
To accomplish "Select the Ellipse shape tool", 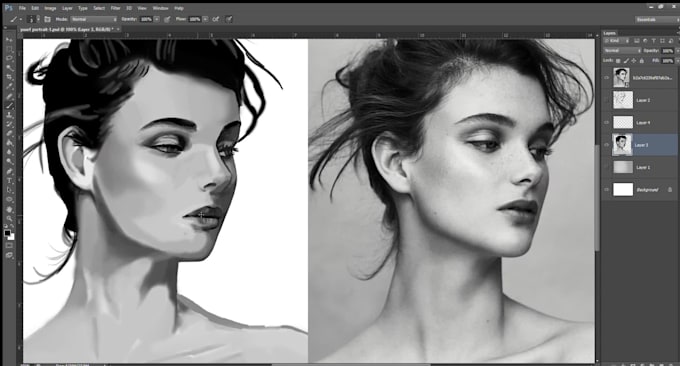I will (9, 199).
